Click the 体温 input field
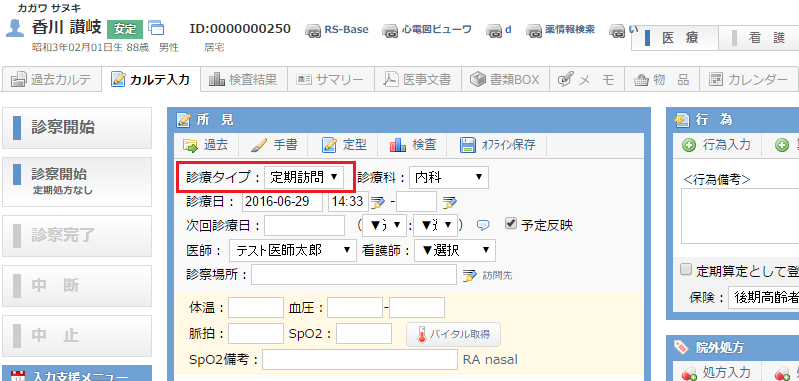The width and height of the screenshot is (799, 381). click(256, 308)
